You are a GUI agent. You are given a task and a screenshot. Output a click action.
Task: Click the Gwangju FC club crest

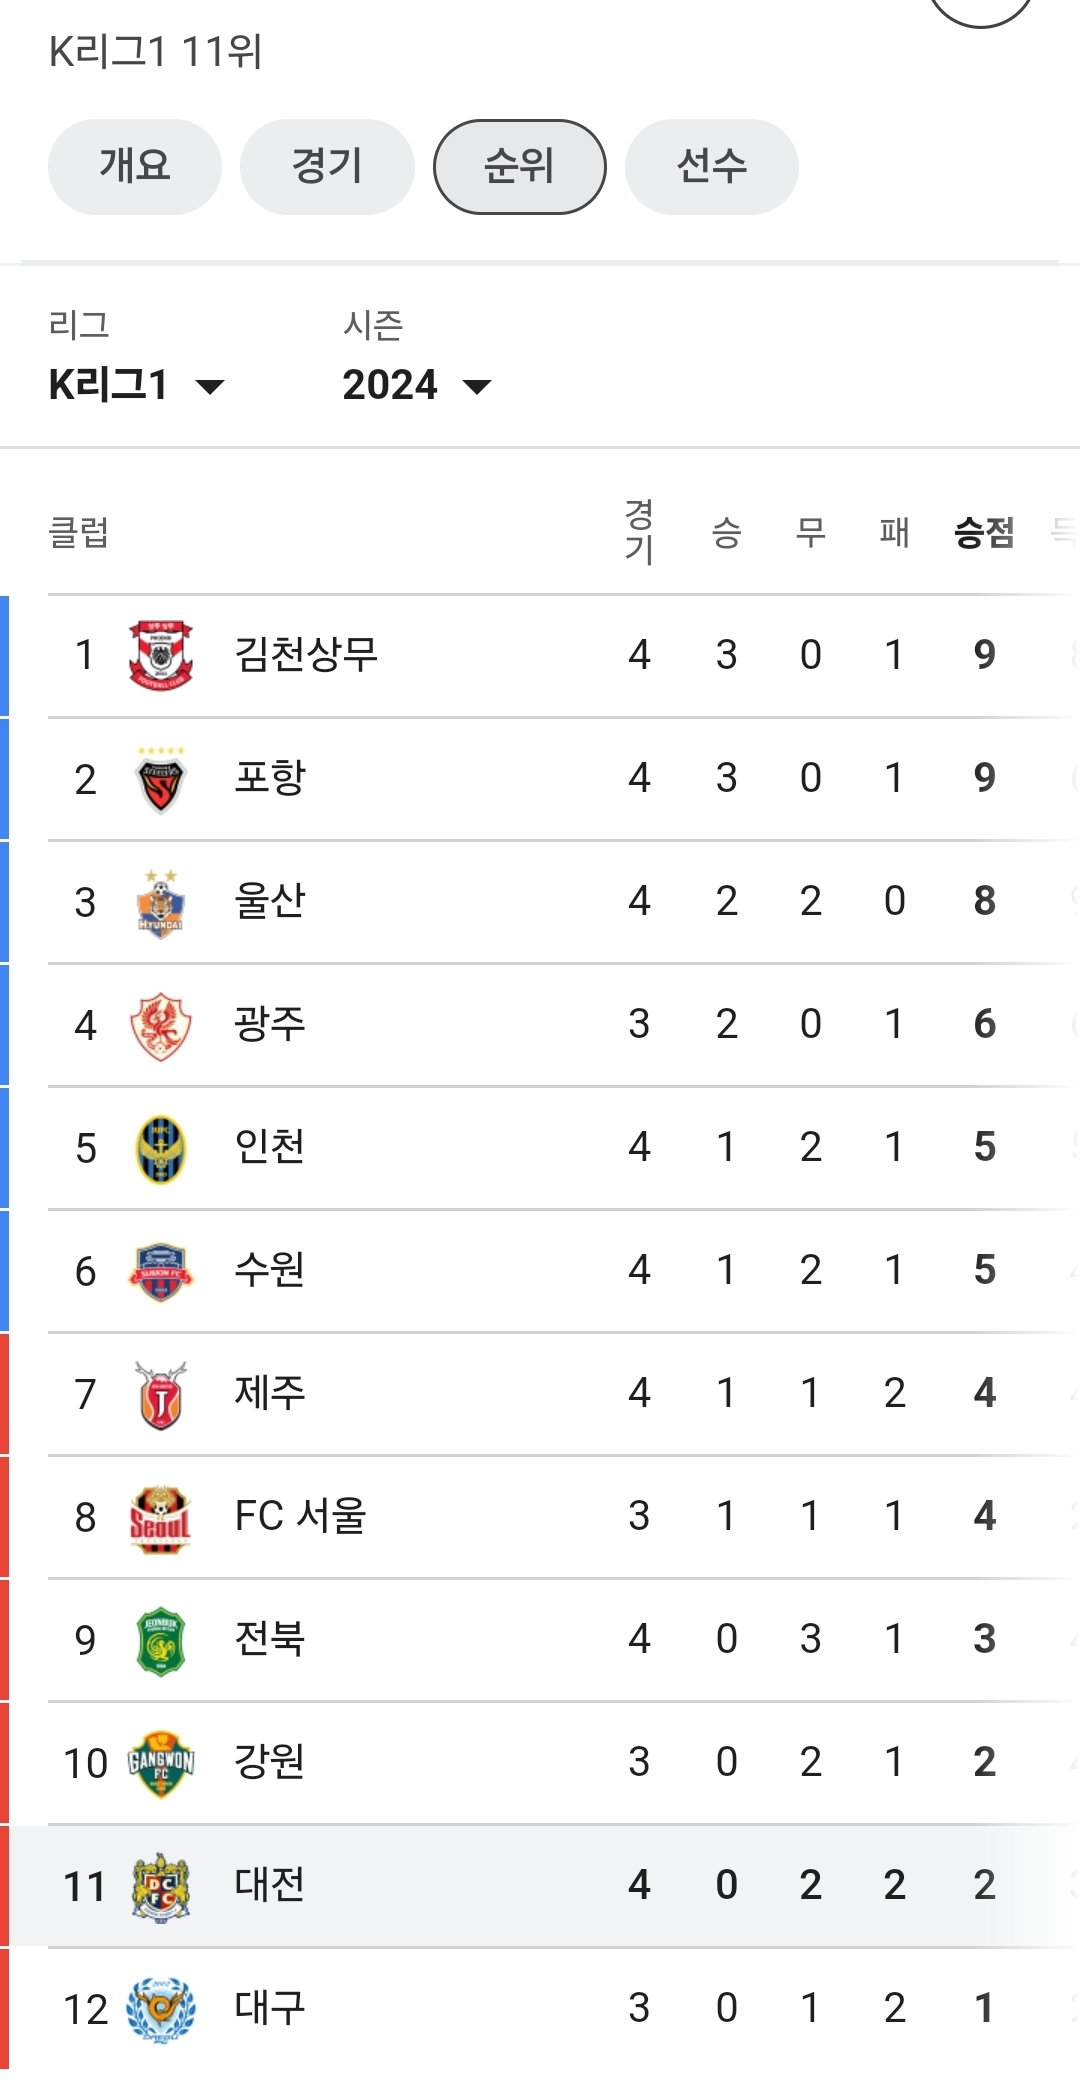(x=161, y=1025)
